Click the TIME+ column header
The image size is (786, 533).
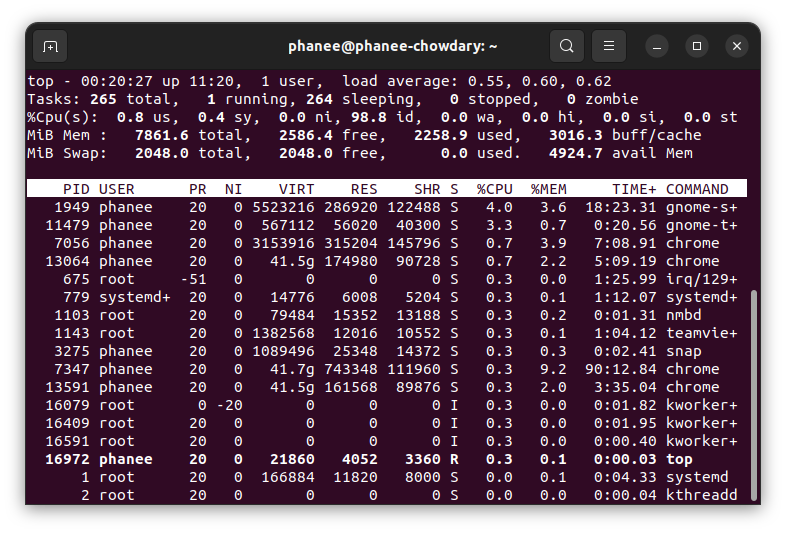pos(634,189)
